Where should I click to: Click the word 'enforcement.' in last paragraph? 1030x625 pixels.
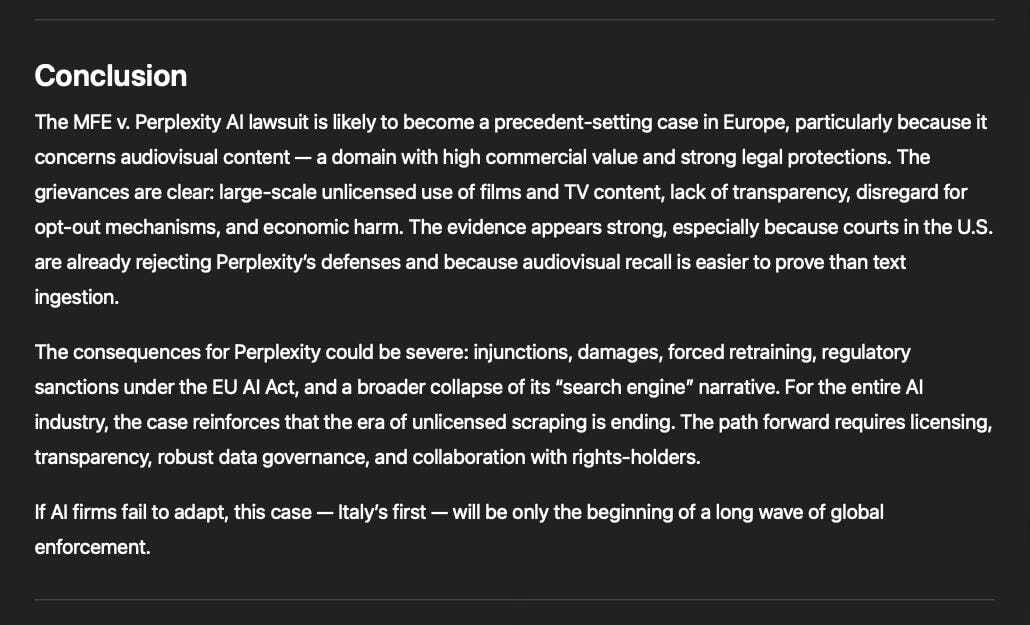coord(93,547)
